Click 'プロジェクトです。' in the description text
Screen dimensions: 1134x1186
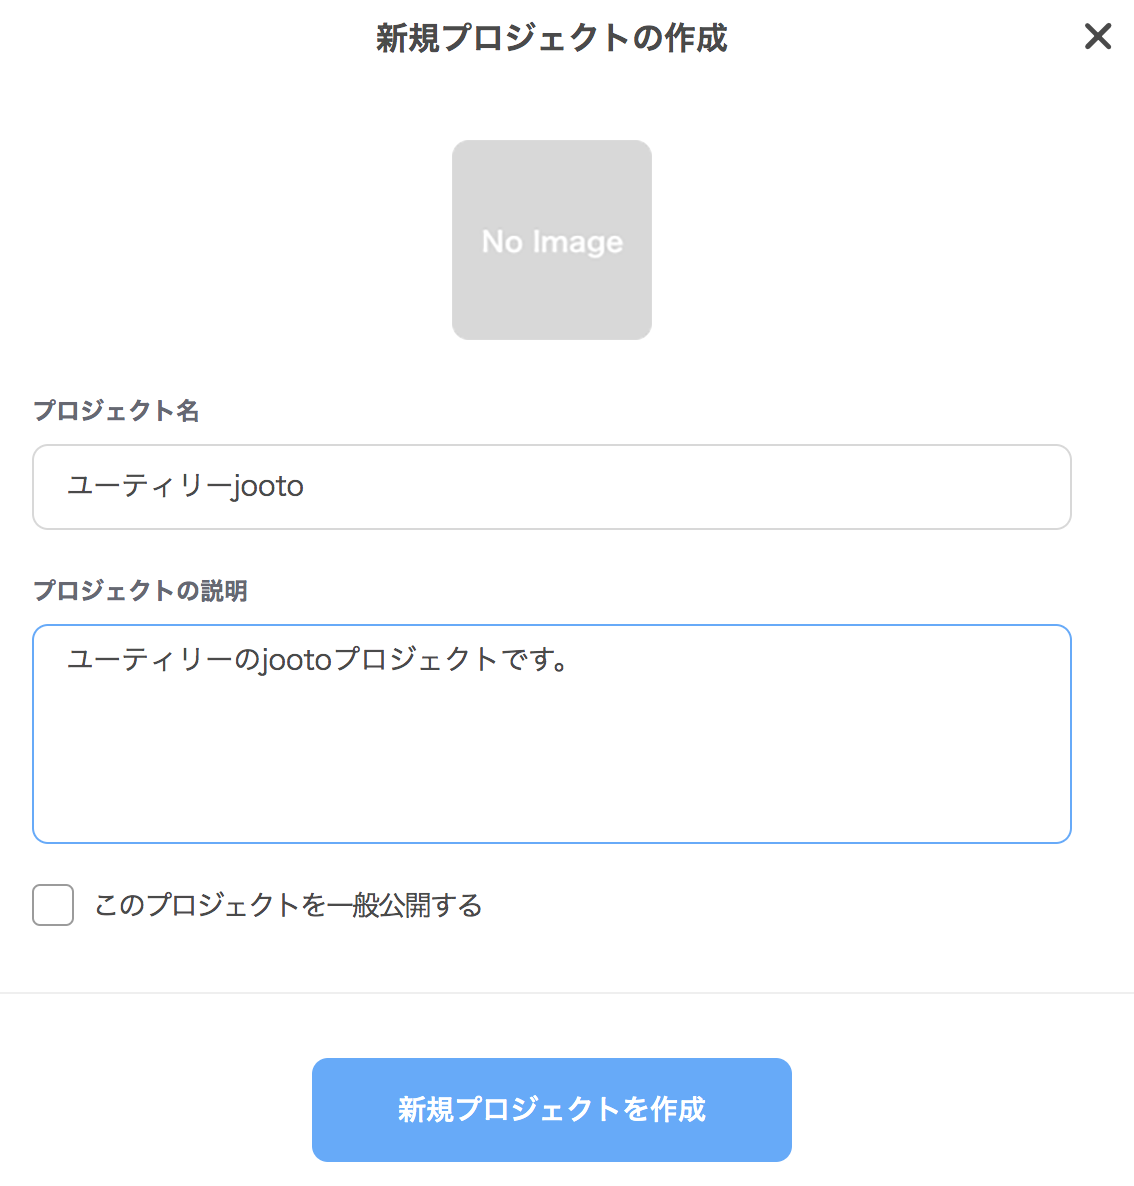(450, 660)
